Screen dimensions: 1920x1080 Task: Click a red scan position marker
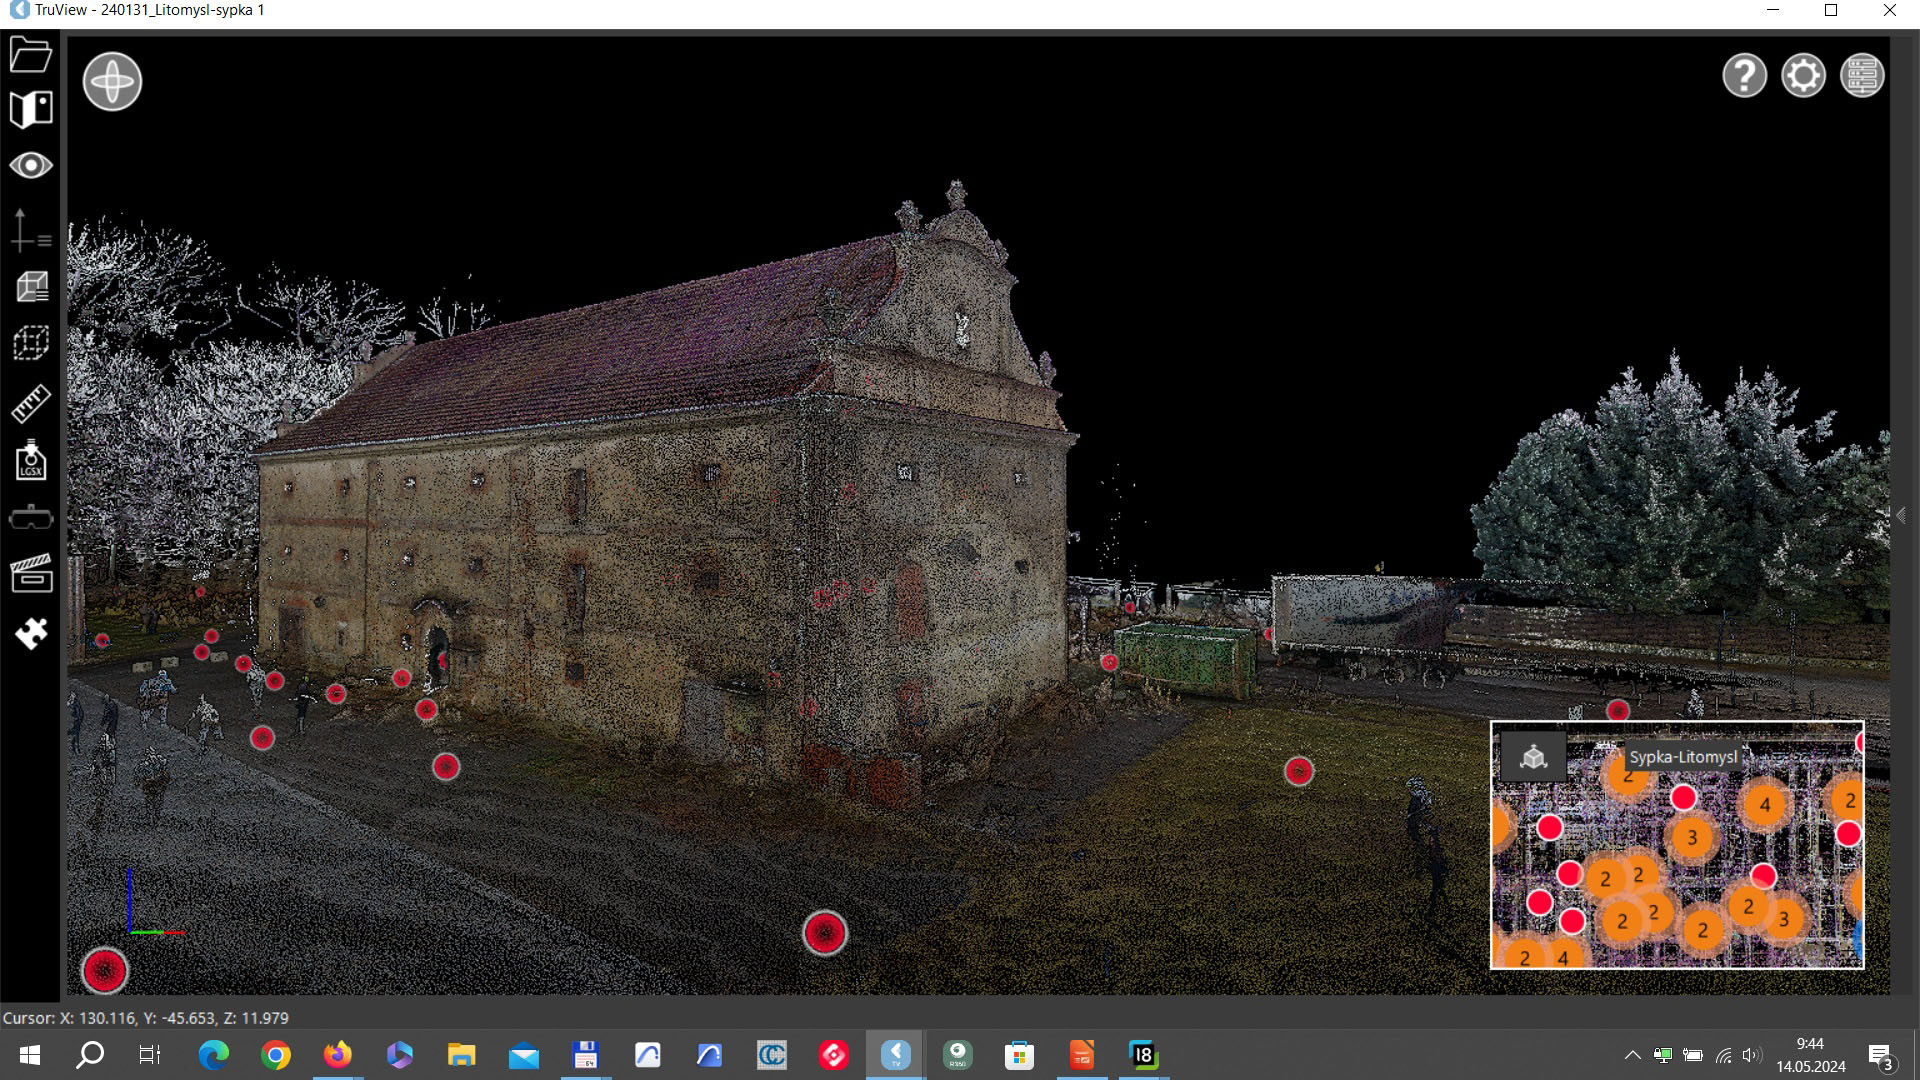[x=826, y=933]
